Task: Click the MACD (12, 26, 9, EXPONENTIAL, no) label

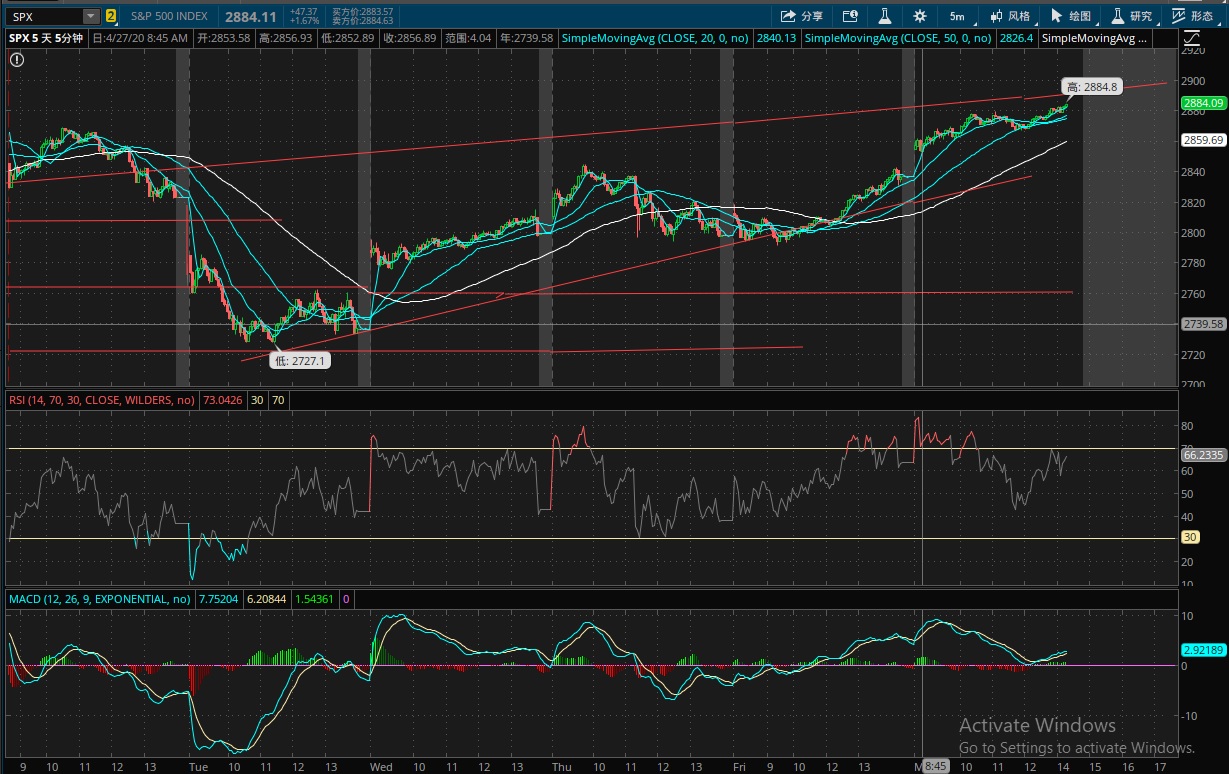Action: click(99, 599)
